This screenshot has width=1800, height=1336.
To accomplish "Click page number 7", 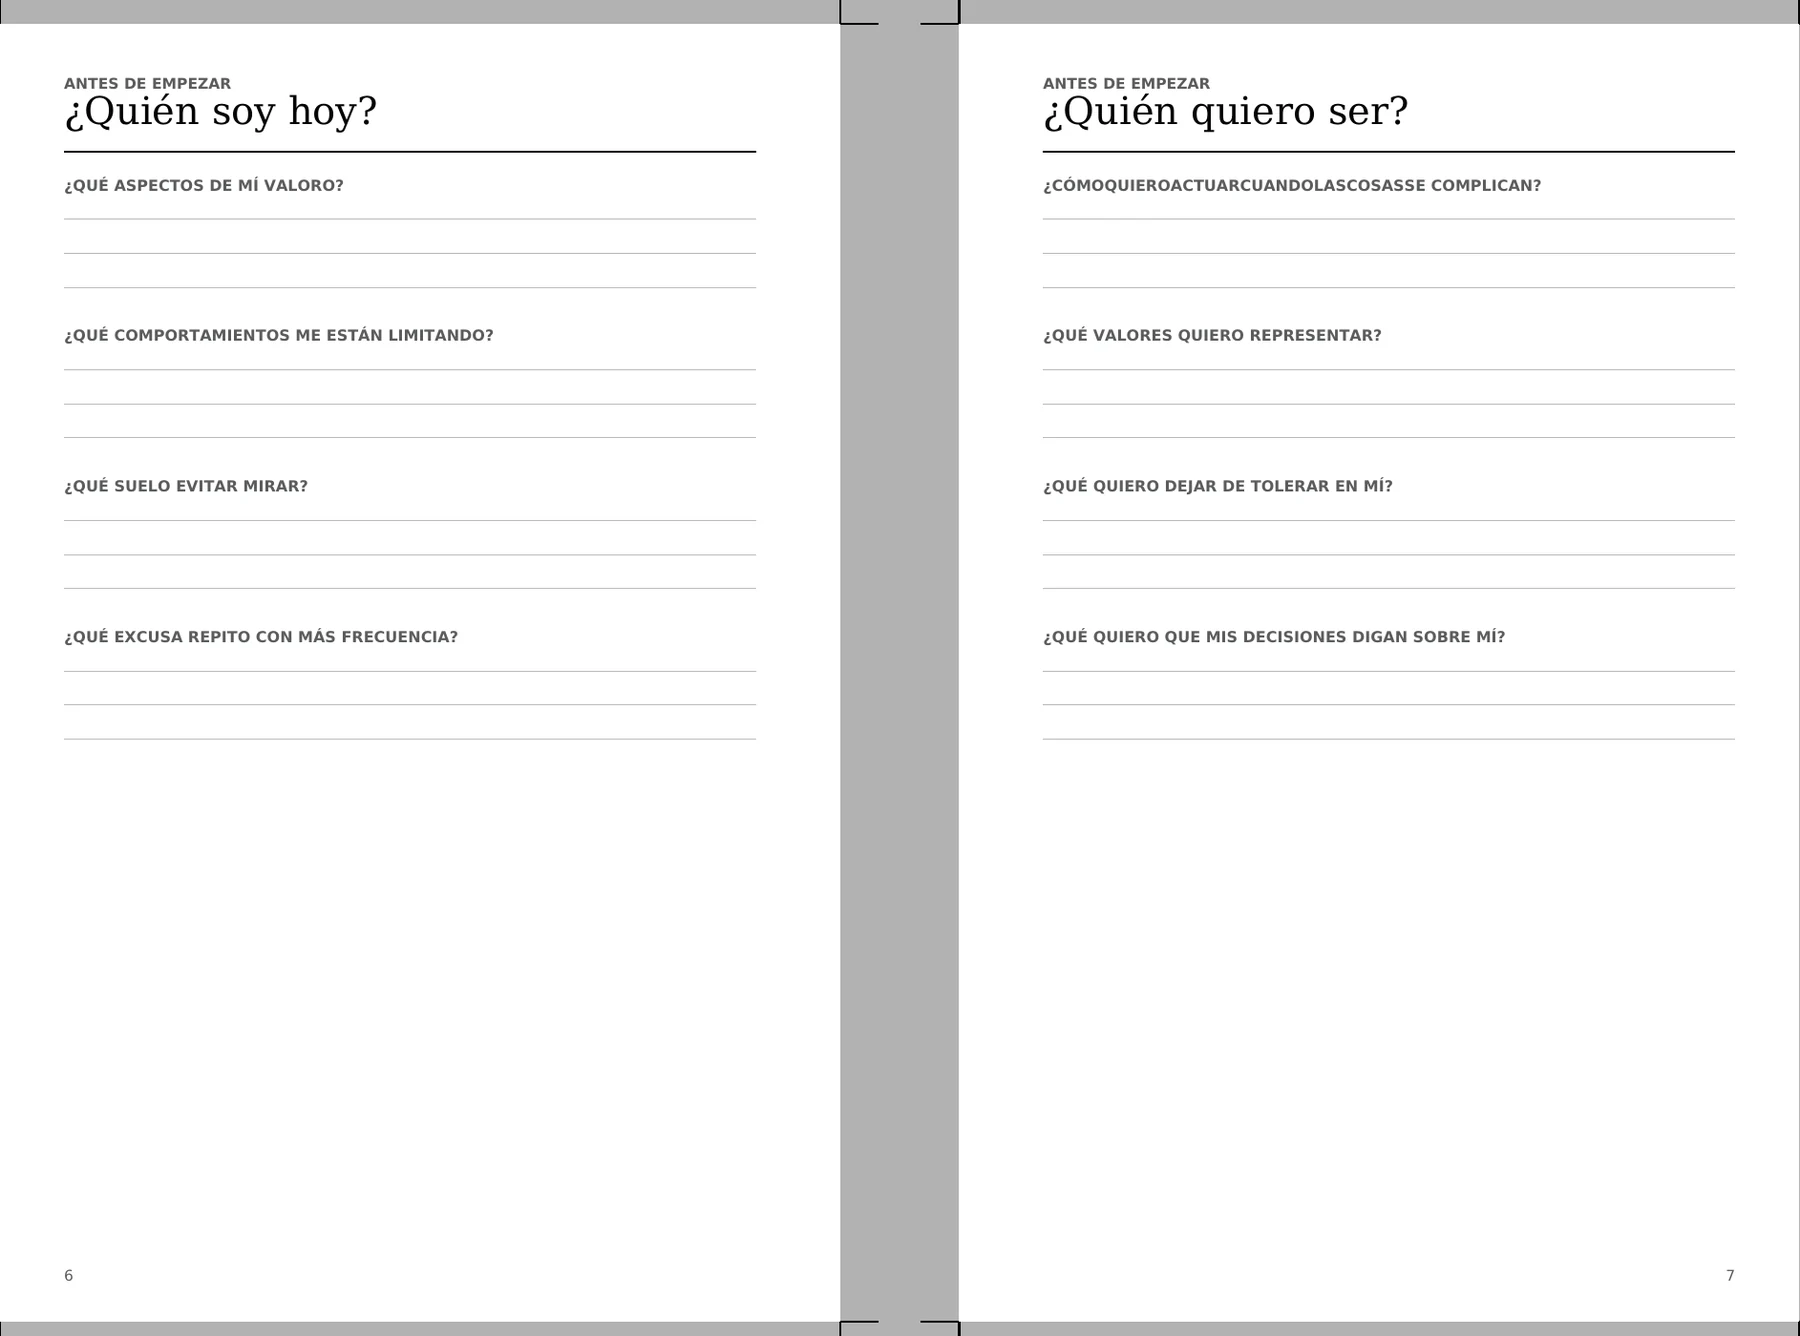I will tap(1730, 1276).
